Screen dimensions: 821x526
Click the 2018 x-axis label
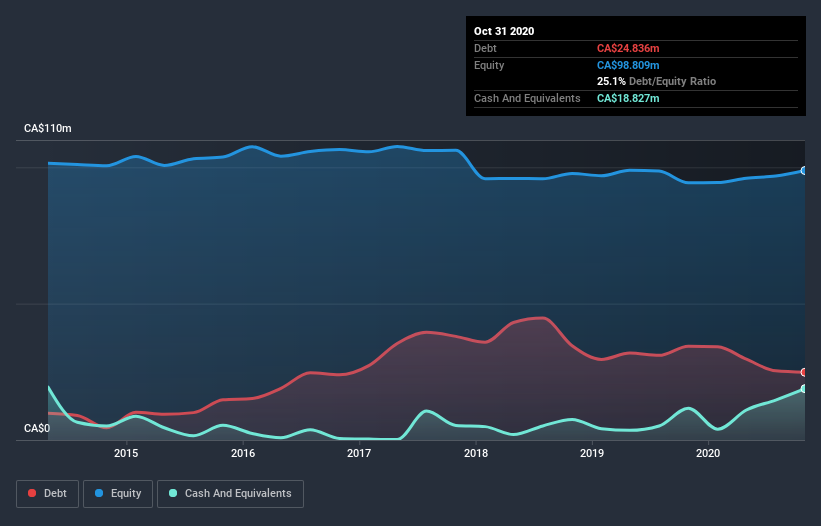tap(476, 453)
